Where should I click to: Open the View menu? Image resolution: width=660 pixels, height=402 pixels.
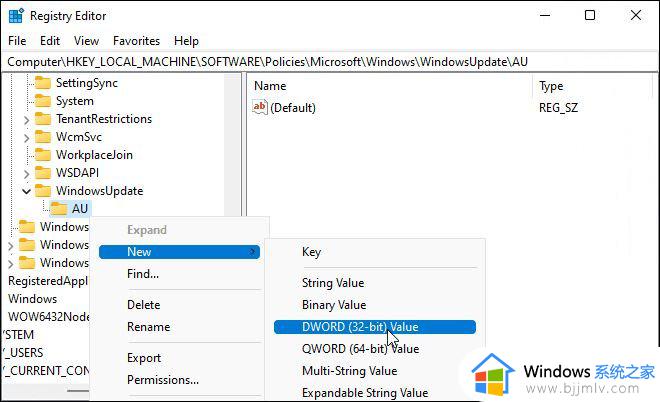[86, 41]
